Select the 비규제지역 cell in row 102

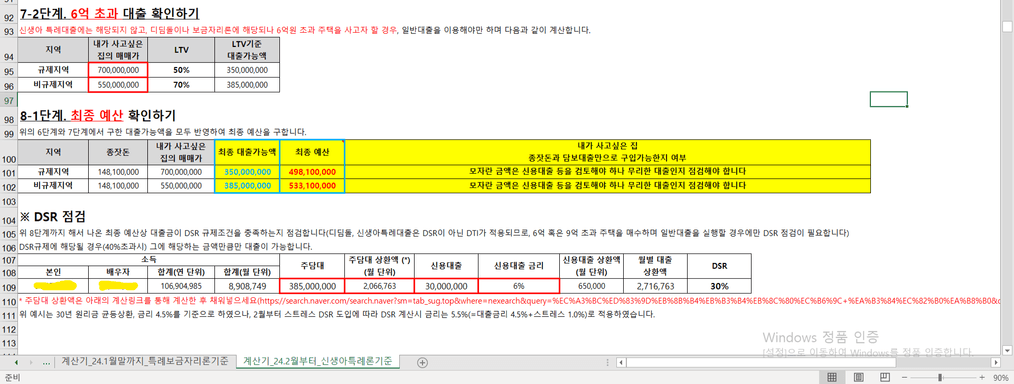tap(54, 186)
